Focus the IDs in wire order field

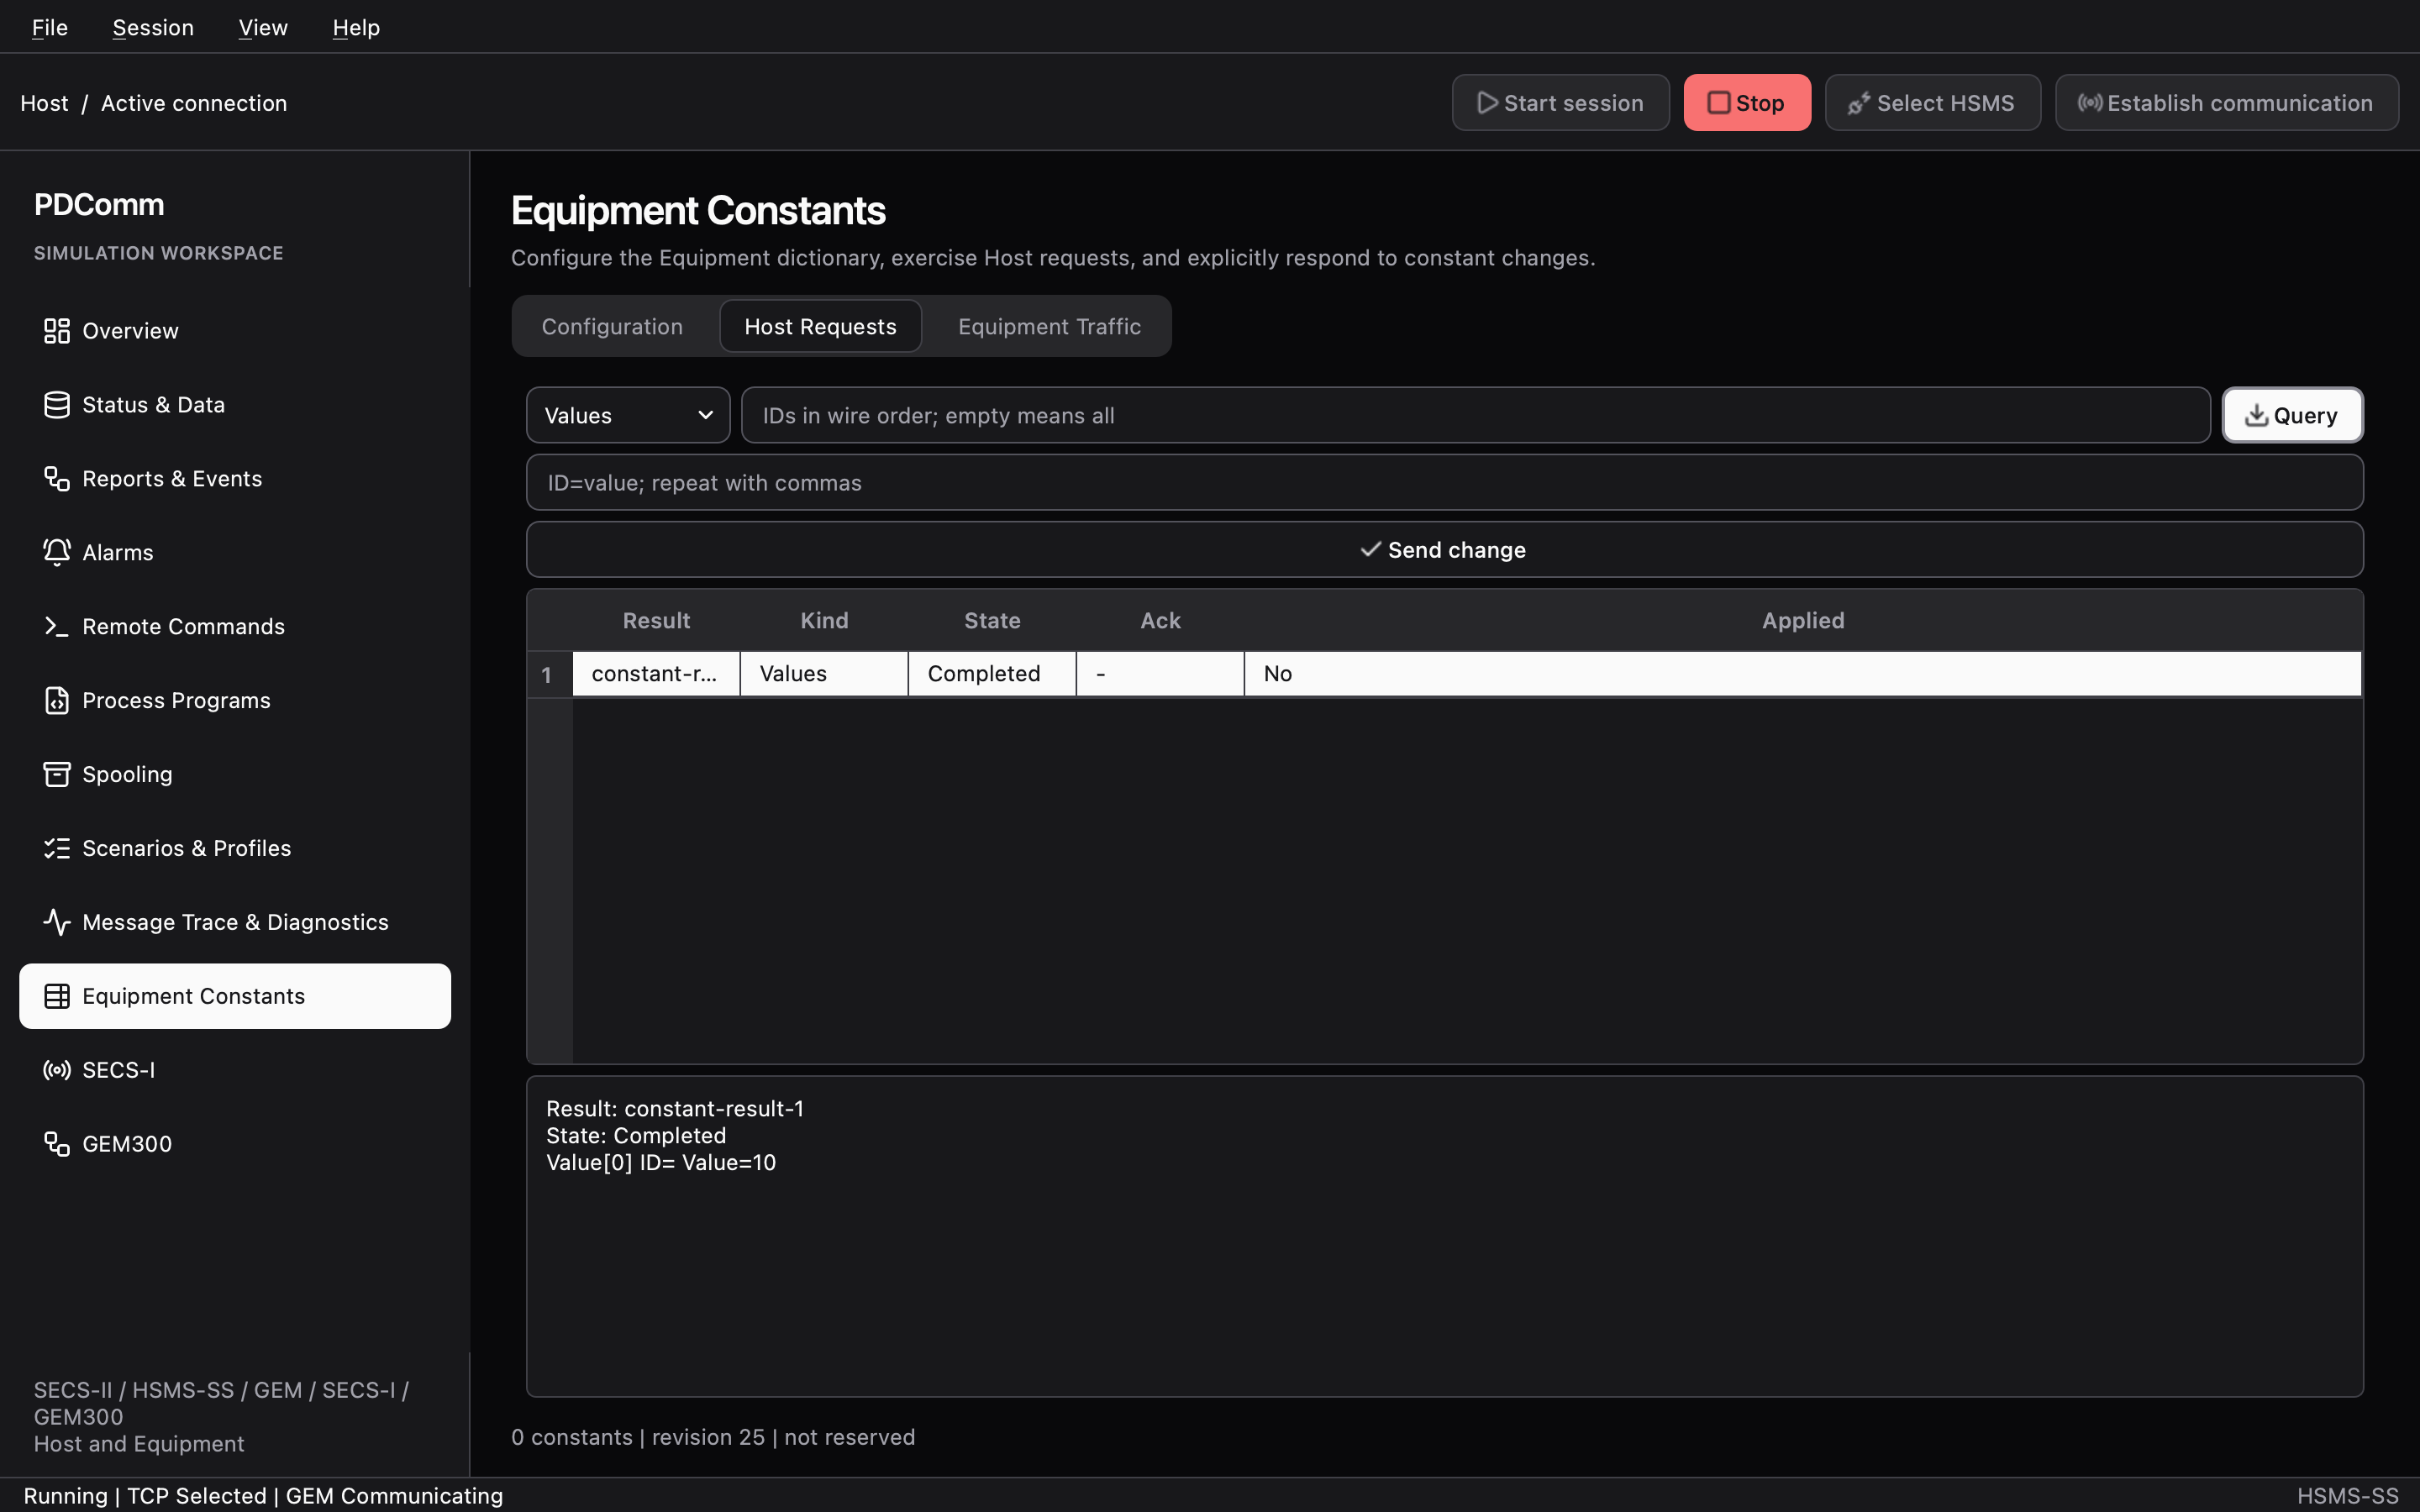(1475, 415)
